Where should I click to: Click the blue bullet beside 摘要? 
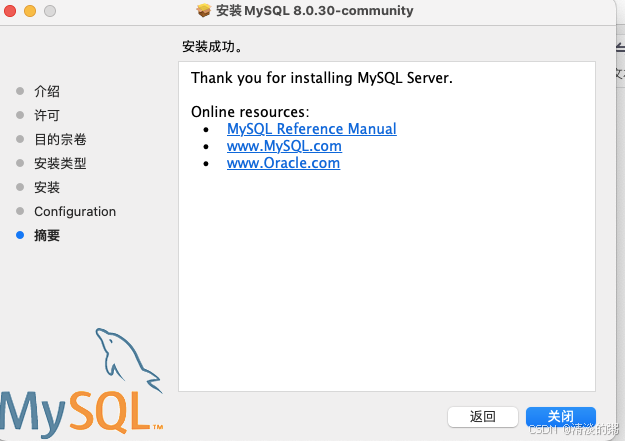pyautogui.click(x=20, y=235)
